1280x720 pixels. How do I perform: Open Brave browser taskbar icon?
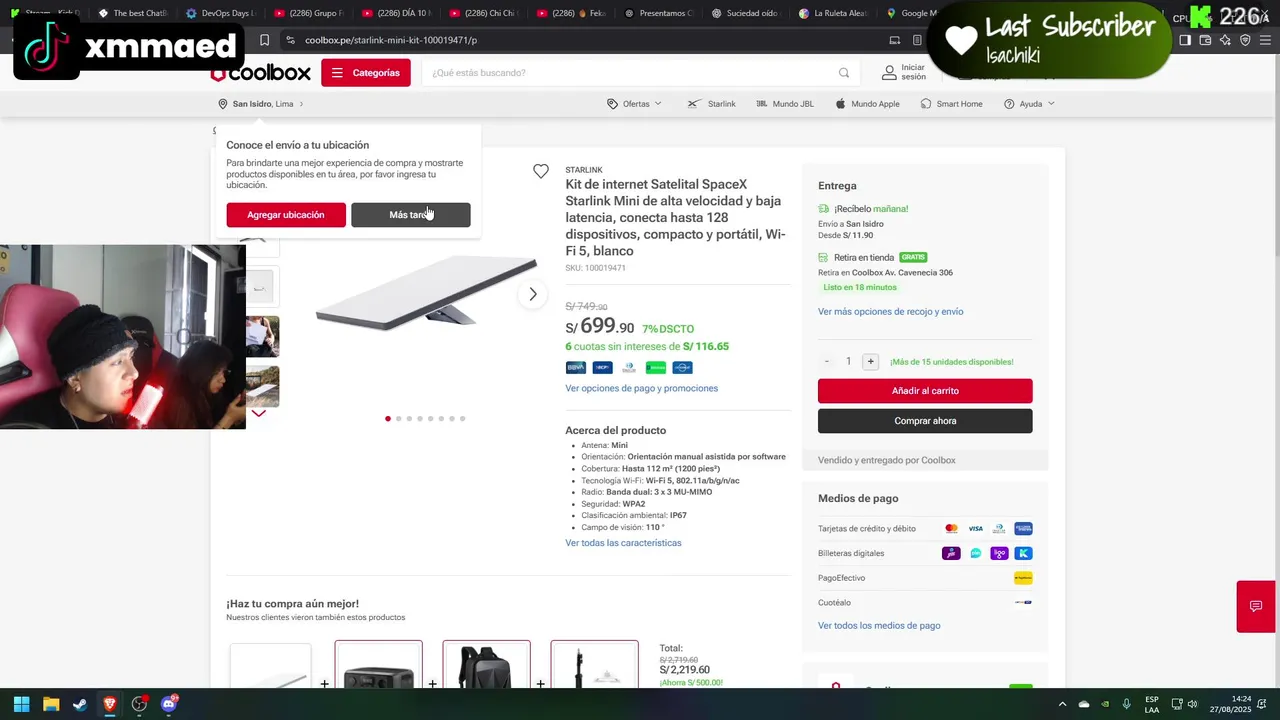[x=110, y=704]
